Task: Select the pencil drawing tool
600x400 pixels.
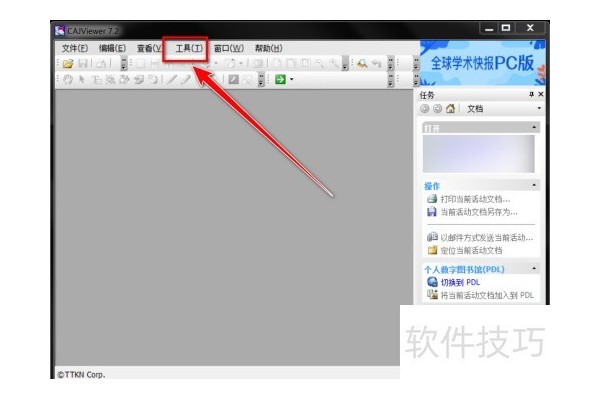Action: coord(186,79)
